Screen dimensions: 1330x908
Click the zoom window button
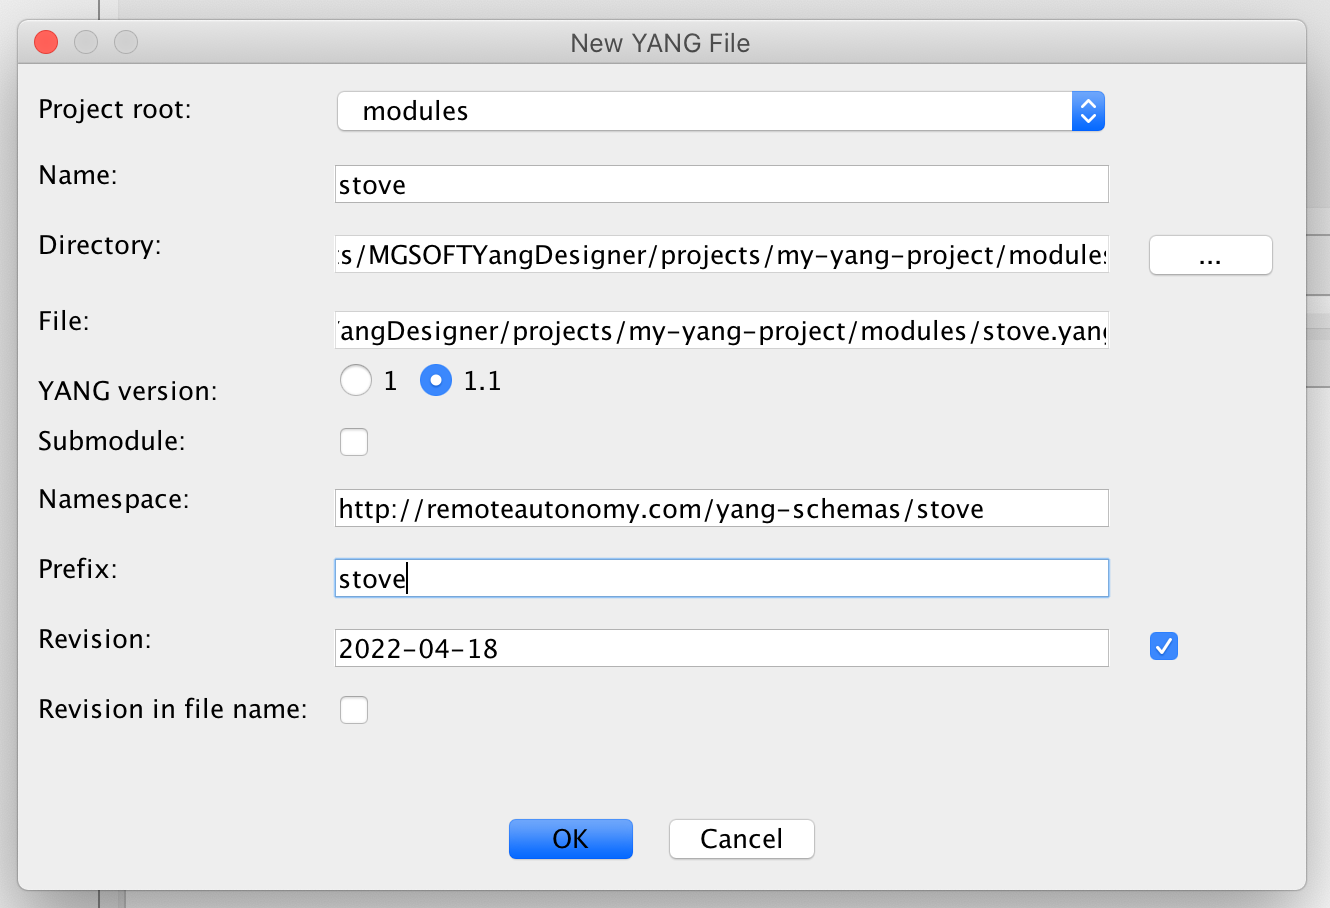(x=126, y=42)
